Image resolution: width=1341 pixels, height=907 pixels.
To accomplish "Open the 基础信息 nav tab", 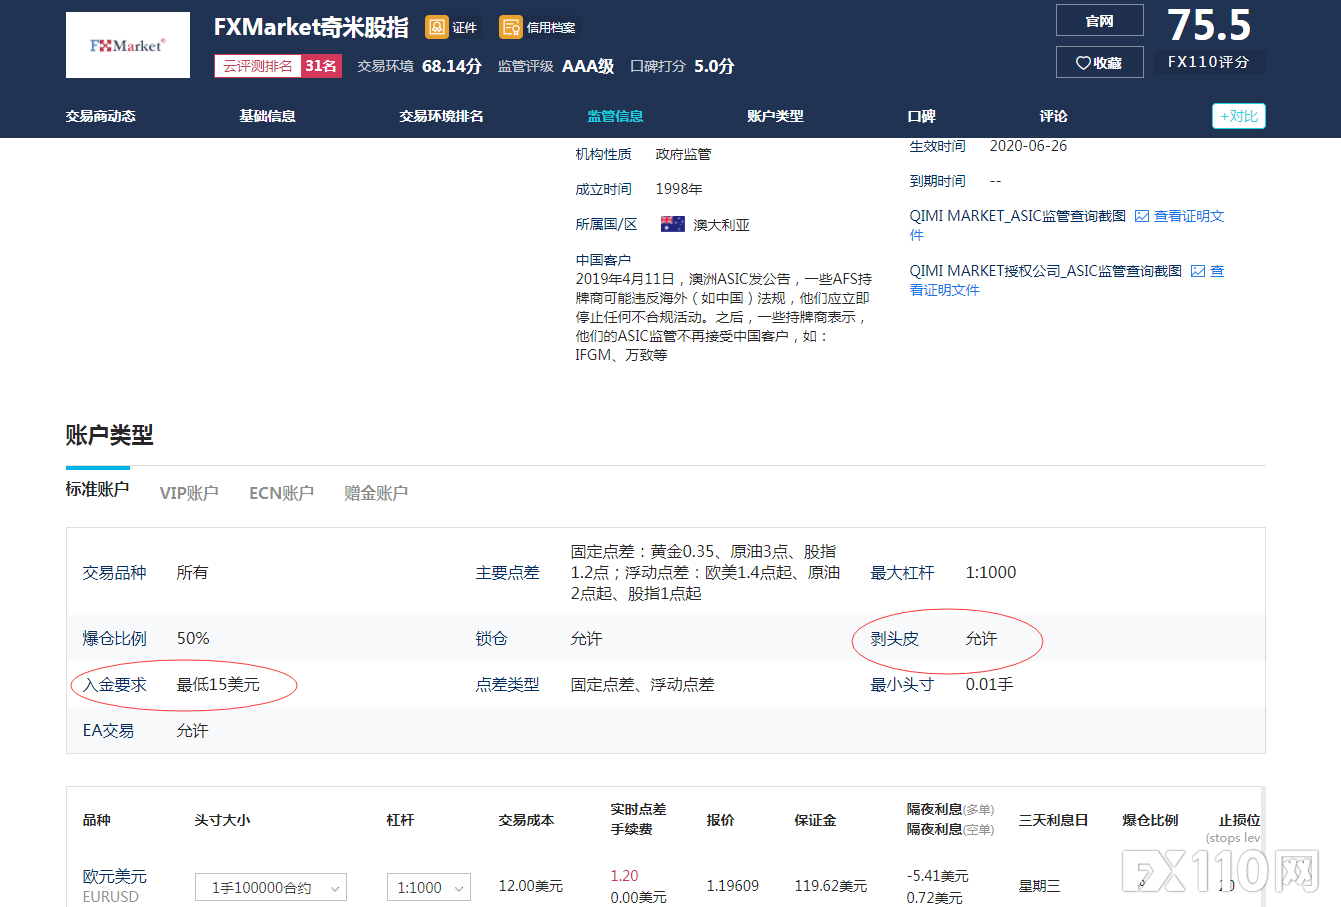I will (267, 116).
